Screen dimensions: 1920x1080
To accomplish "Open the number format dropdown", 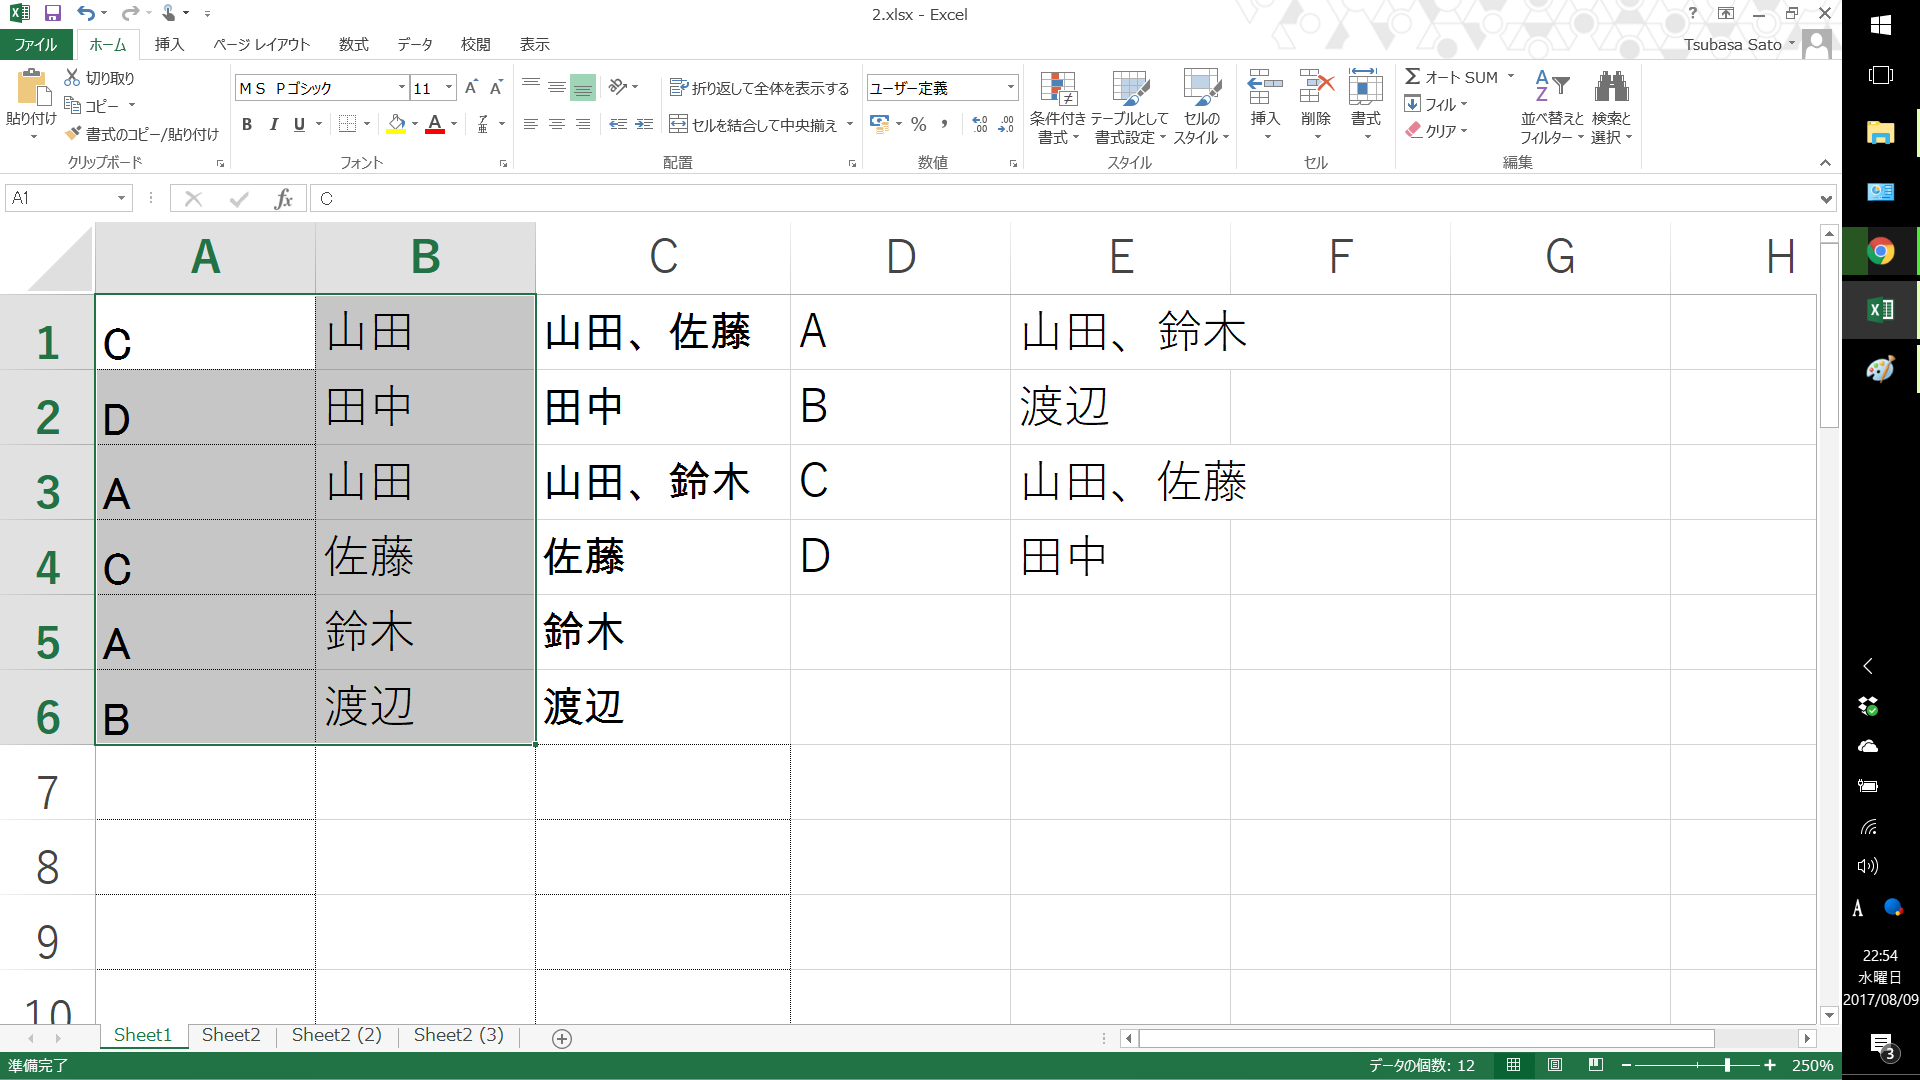I will tap(1010, 88).
